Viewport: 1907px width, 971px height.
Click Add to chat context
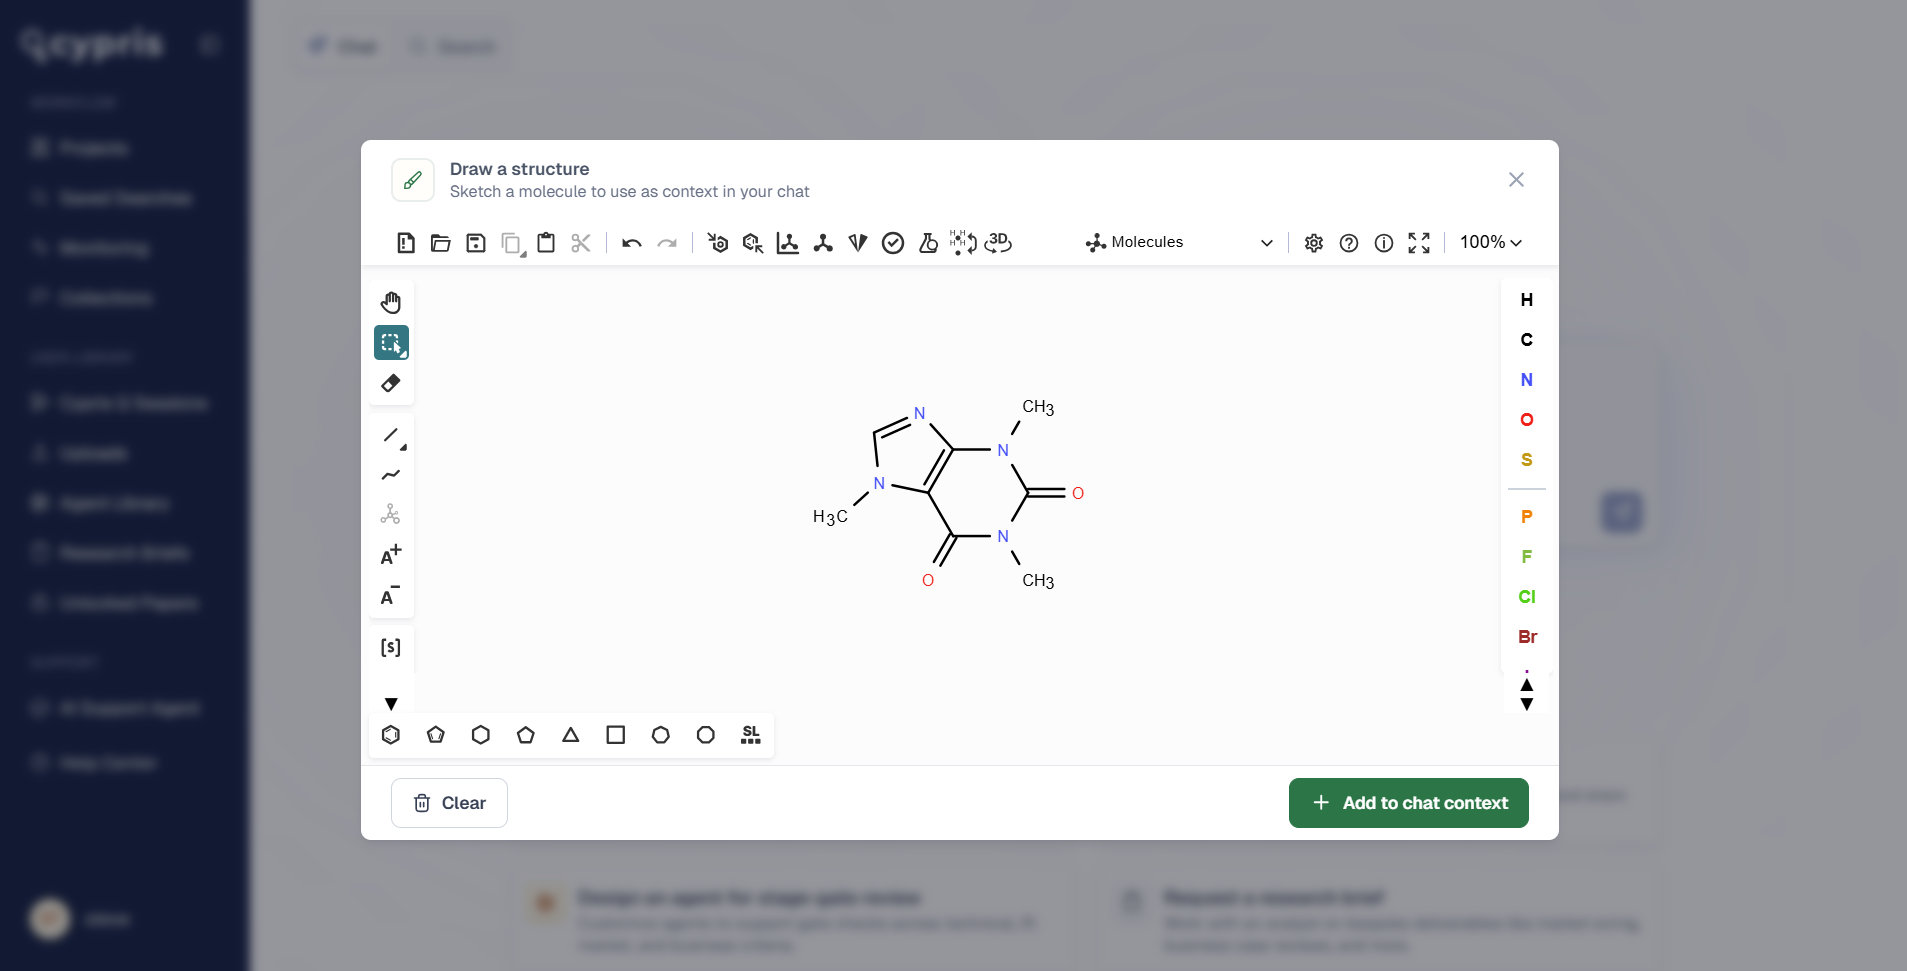click(x=1409, y=803)
